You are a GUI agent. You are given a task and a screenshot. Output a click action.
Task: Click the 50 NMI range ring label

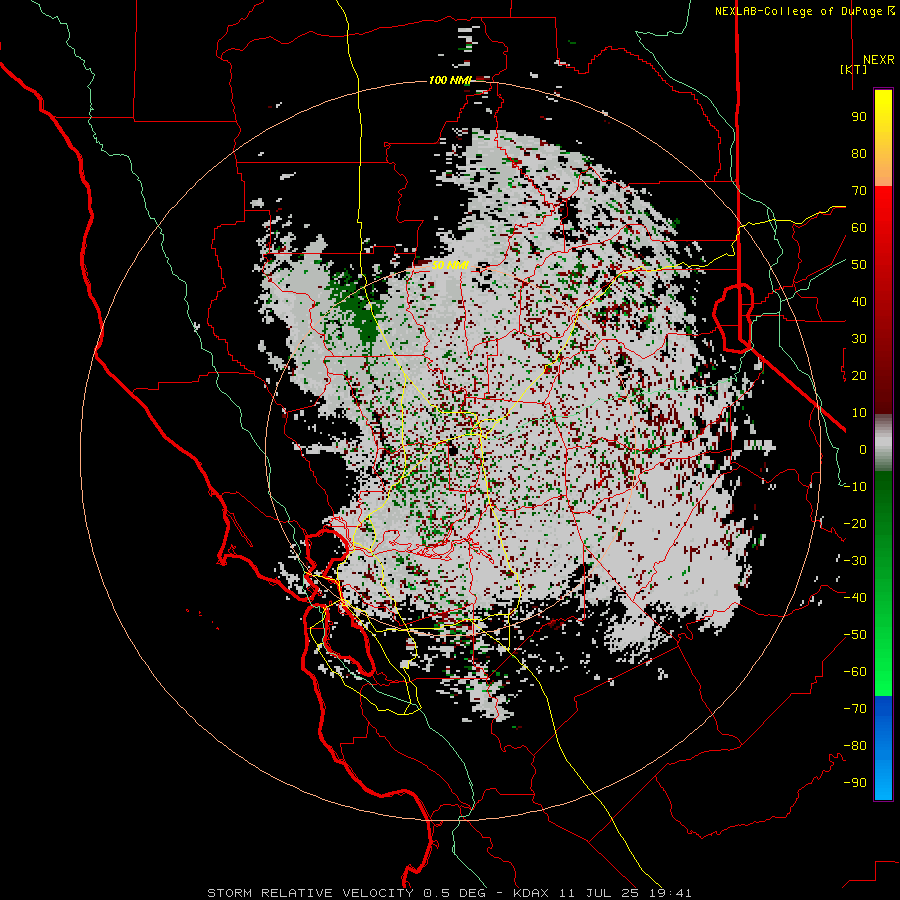pos(450,265)
